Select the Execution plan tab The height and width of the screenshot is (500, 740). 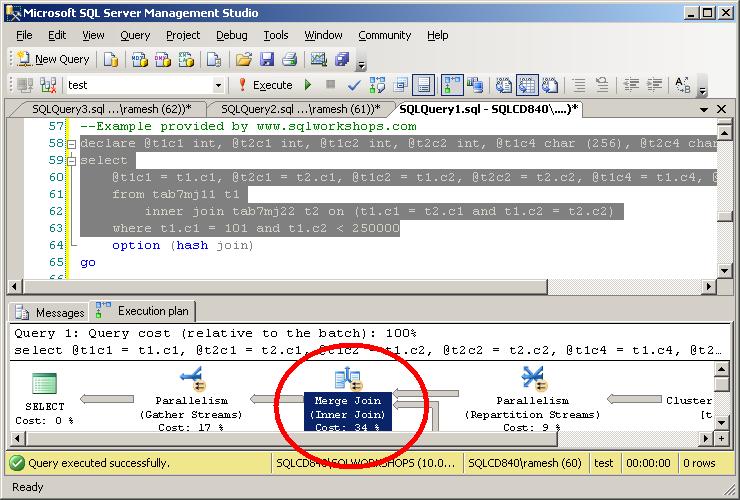pos(142,311)
